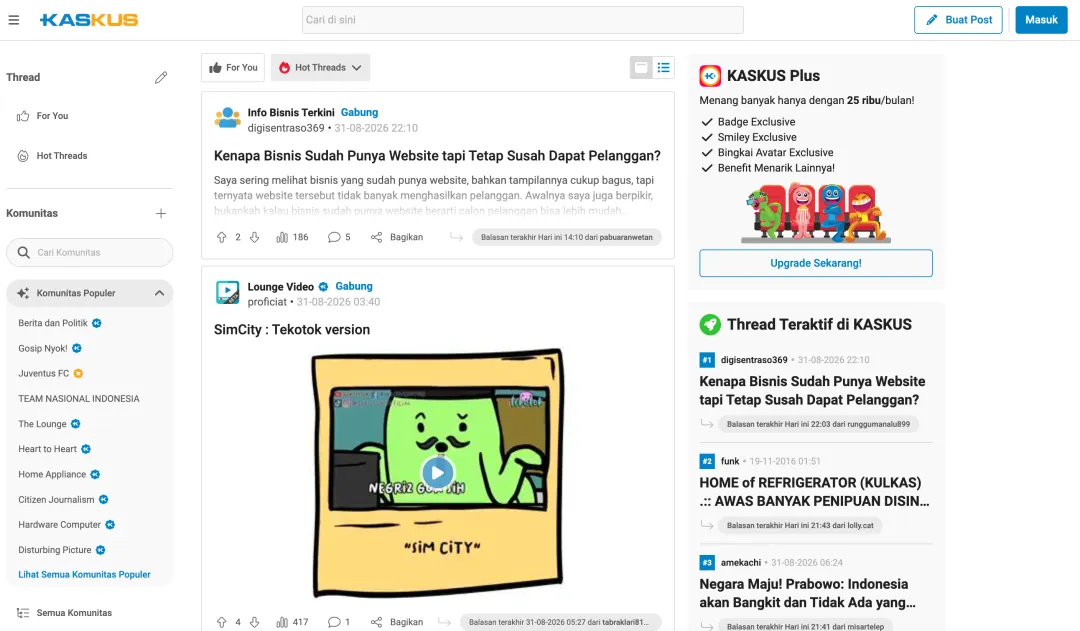Click the Cari di sini search field
Image resolution: width=1080 pixels, height=631 pixels.
coord(523,20)
